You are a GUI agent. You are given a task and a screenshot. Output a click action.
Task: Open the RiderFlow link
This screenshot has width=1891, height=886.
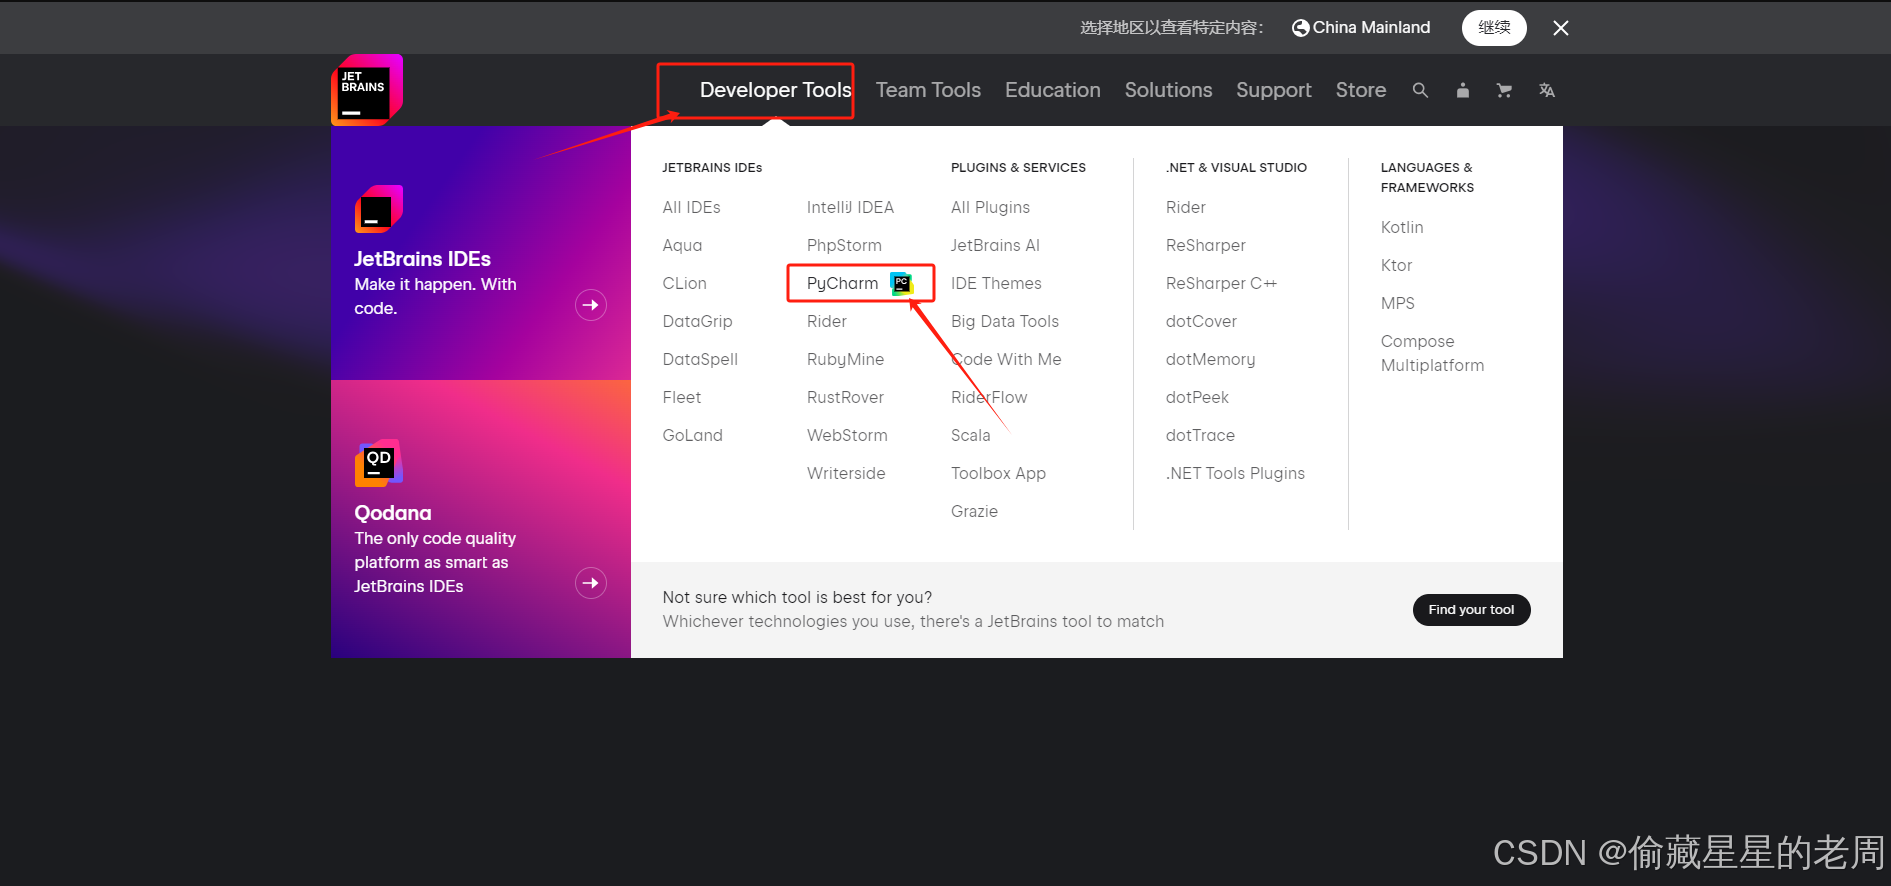pos(989,397)
